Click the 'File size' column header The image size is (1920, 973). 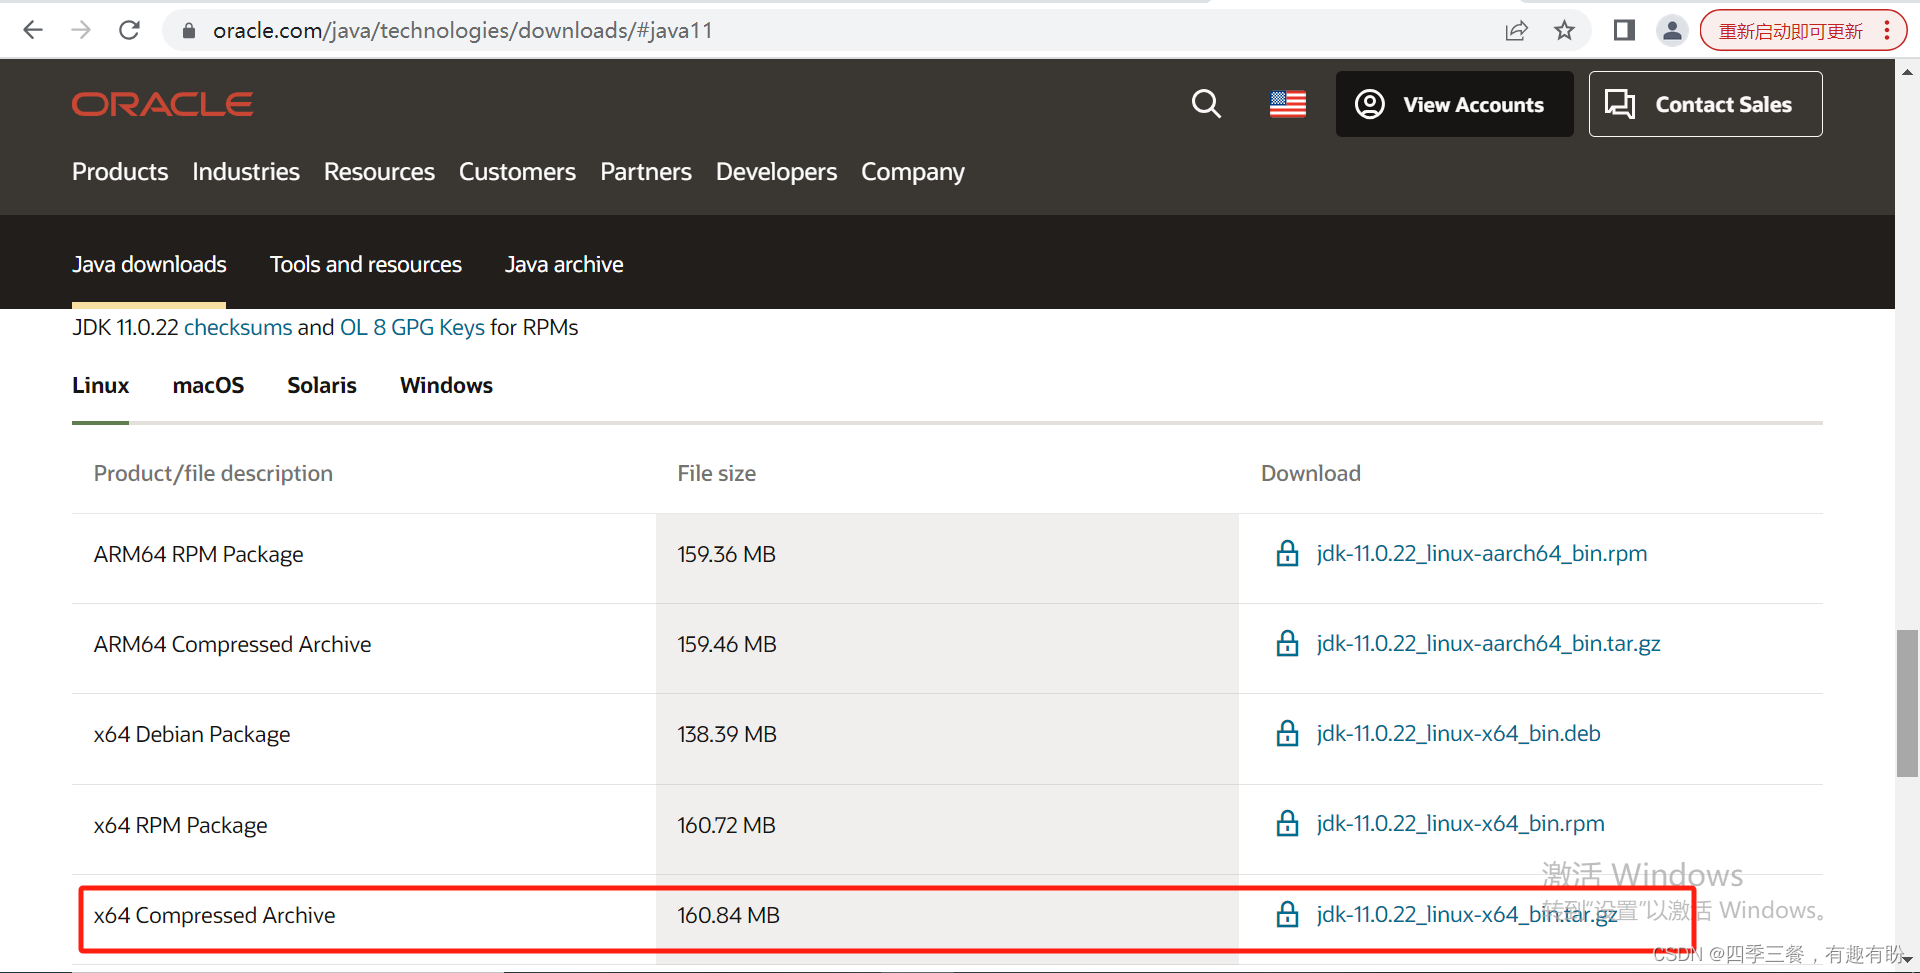716,473
